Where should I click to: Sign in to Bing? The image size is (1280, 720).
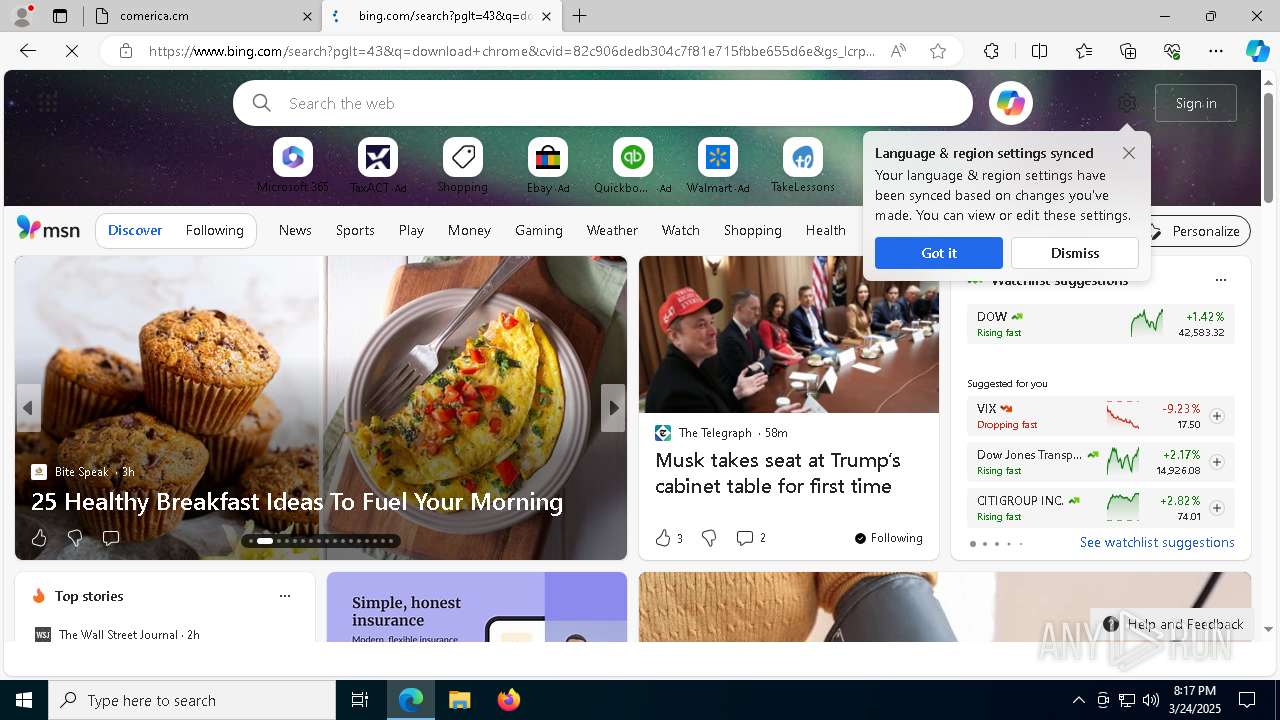click(x=1196, y=103)
